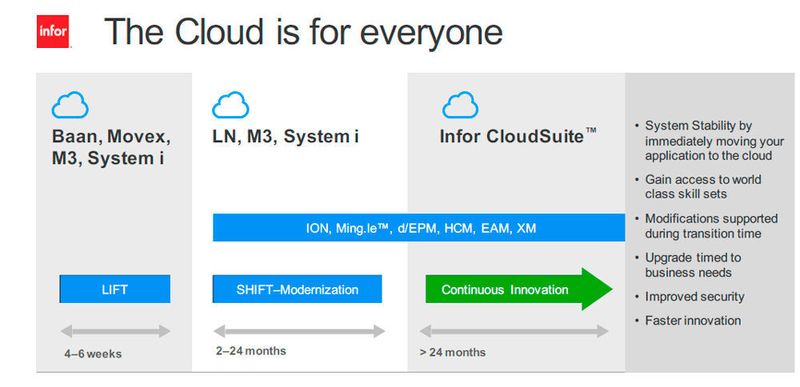Click the ION, Ming.le, d/EPM blue bar
800x387 pixels.
click(x=419, y=227)
